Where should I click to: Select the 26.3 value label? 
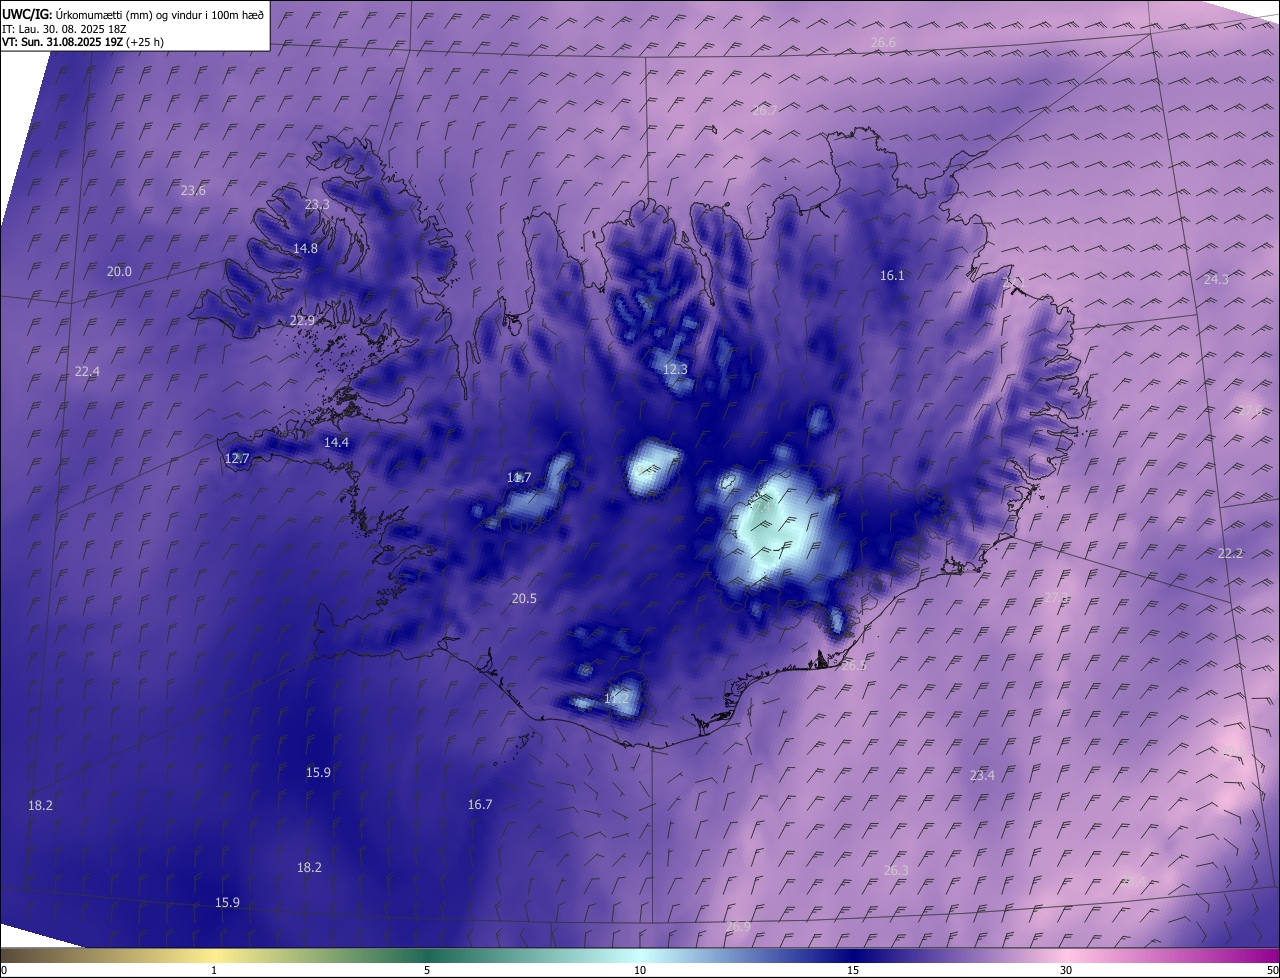point(896,870)
